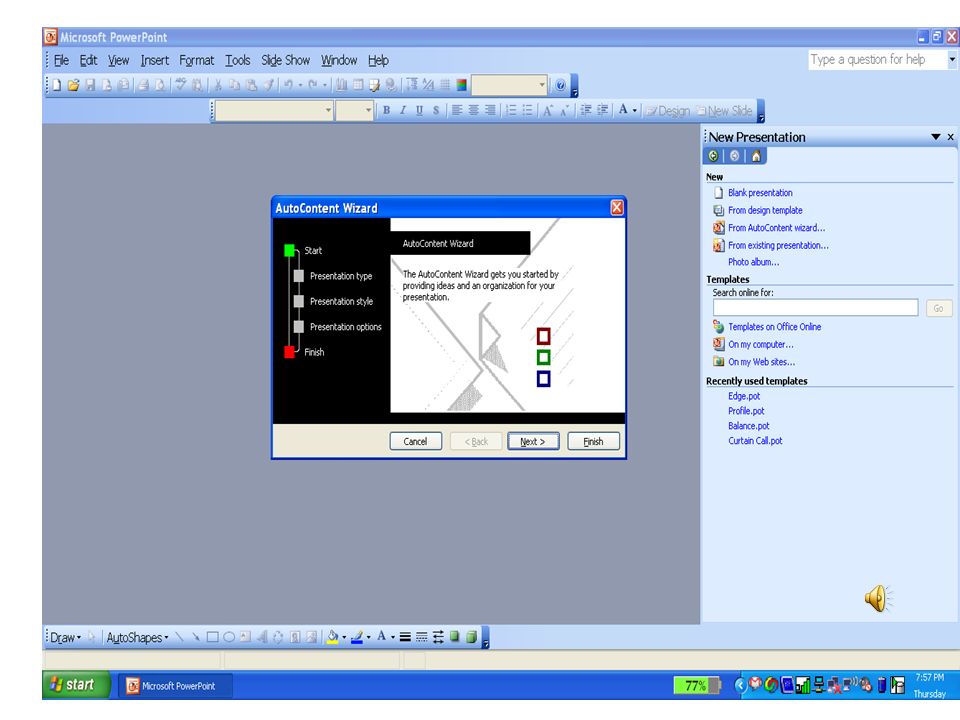Click the Insert Table icon
Screen dimensions: 960x720
click(x=358, y=85)
